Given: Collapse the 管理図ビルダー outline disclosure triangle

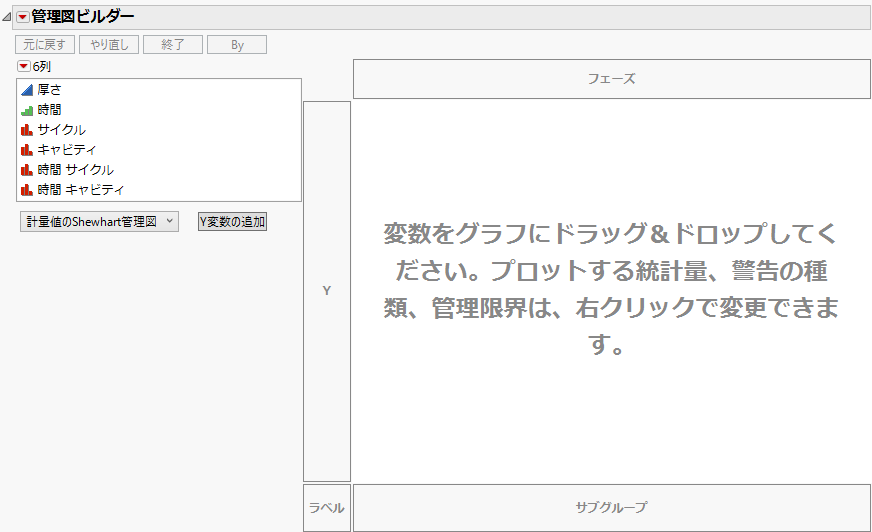Looking at the screenshot, I should coord(7,17).
